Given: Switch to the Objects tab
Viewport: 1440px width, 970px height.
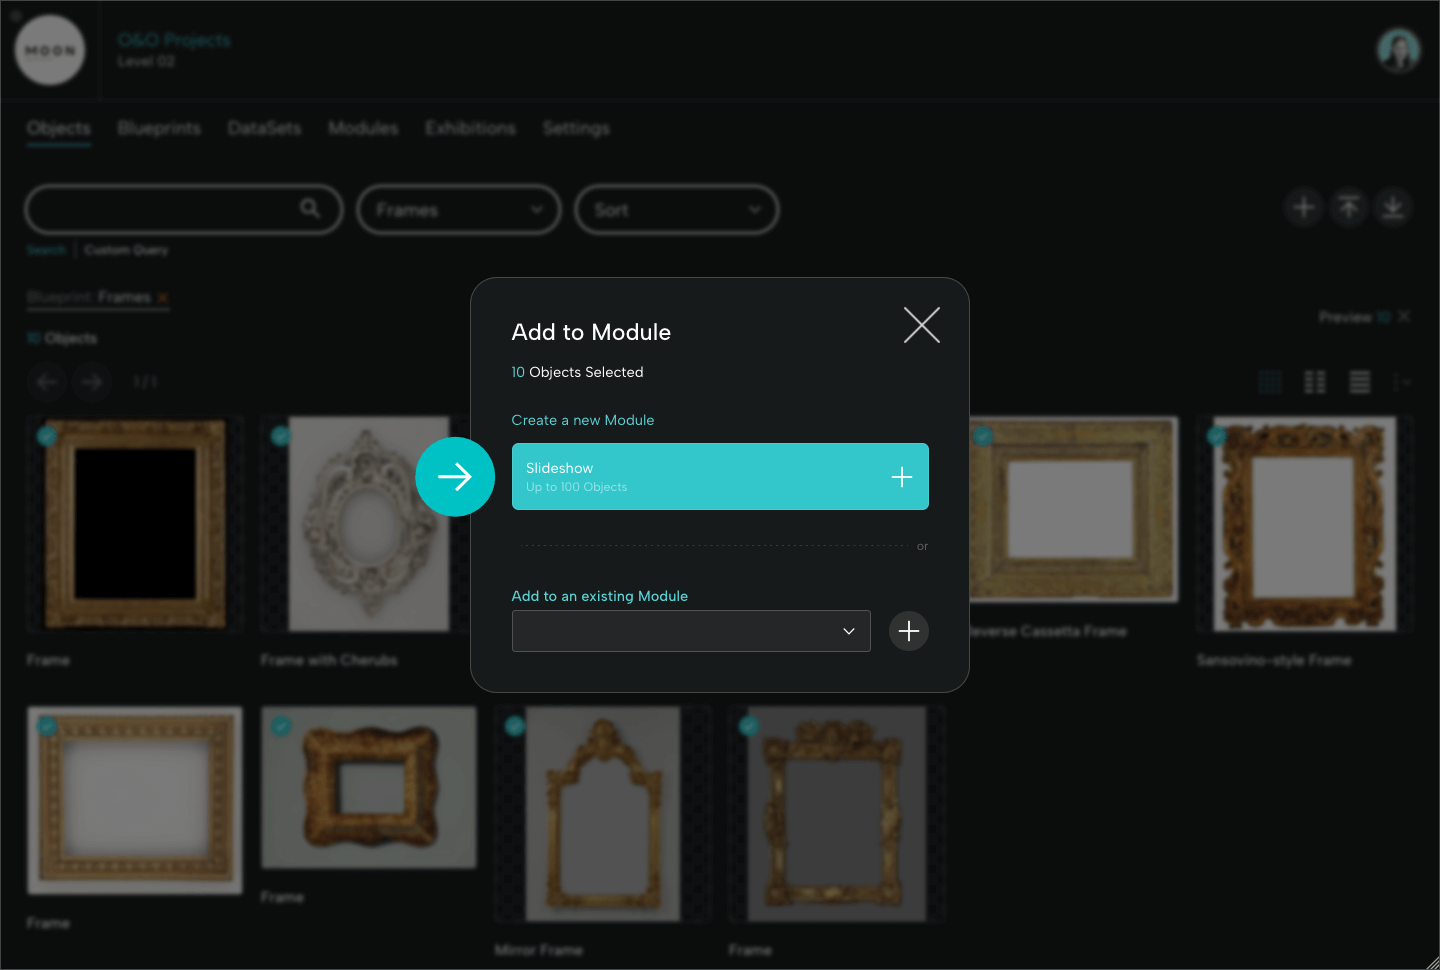Looking at the screenshot, I should 59,129.
